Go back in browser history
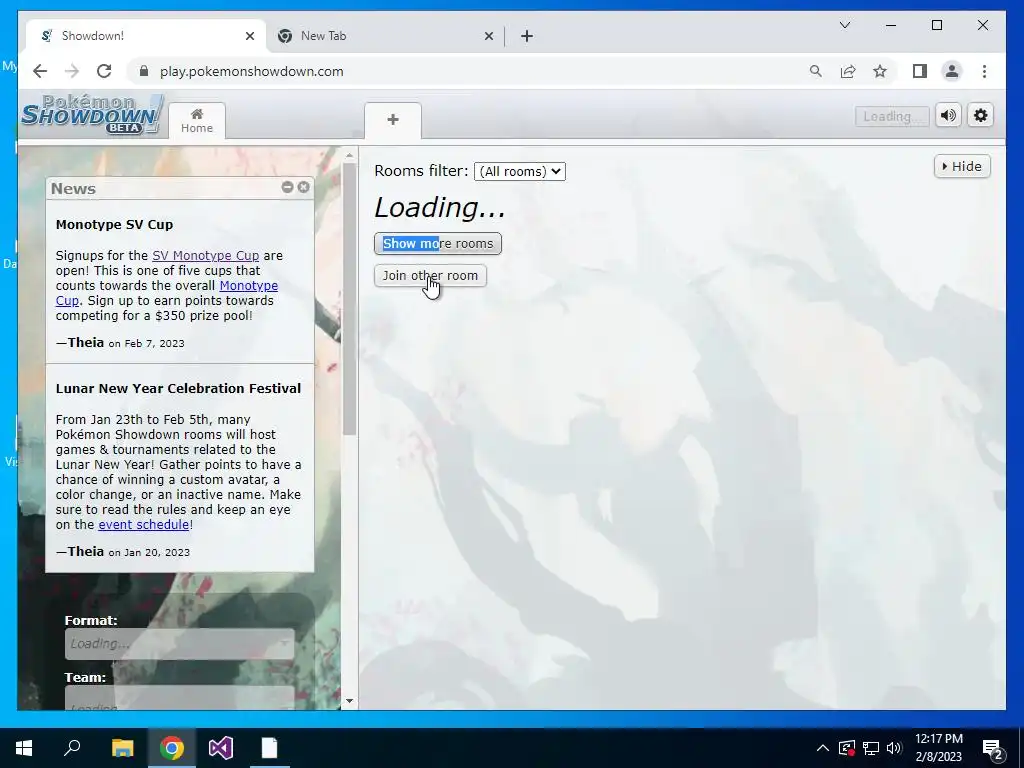 click(x=40, y=71)
